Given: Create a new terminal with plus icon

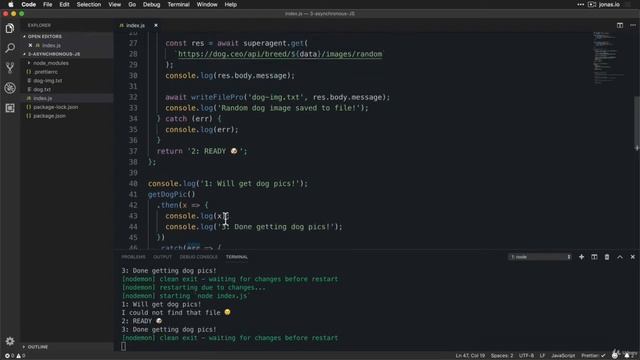Looking at the screenshot, I should tap(581, 257).
